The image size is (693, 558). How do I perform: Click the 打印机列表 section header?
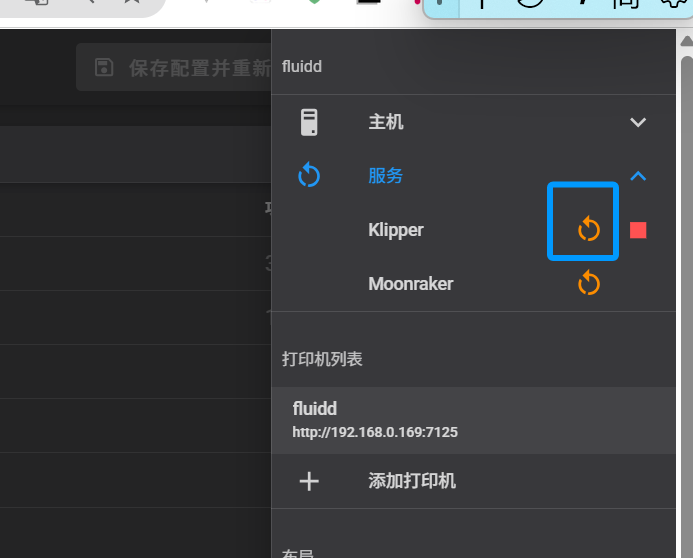[x=322, y=358]
